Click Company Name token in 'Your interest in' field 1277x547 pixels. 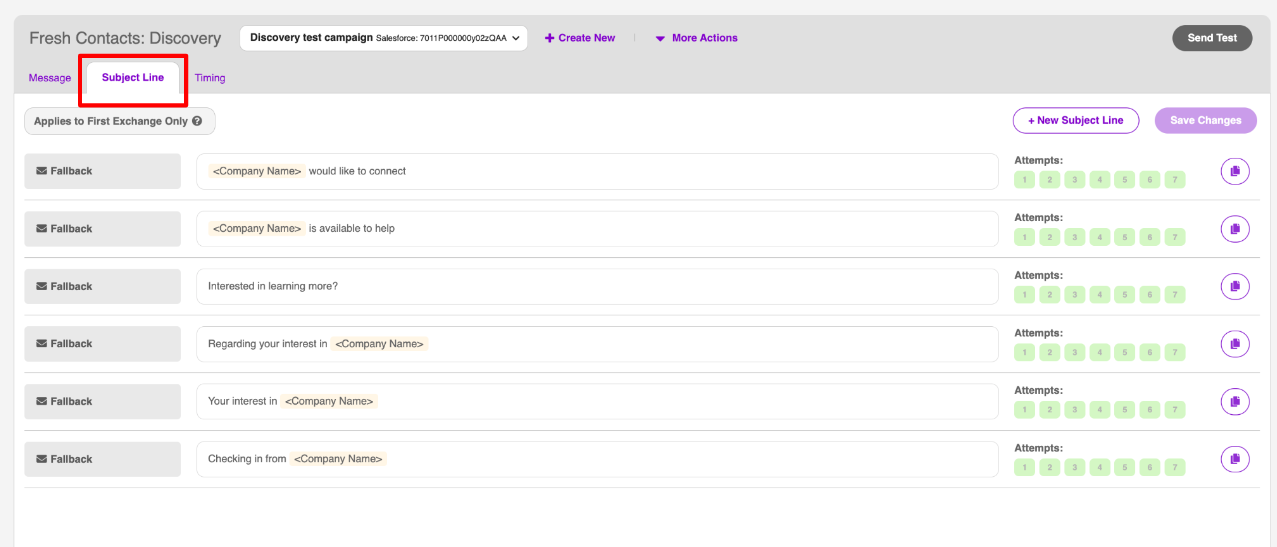tap(329, 401)
